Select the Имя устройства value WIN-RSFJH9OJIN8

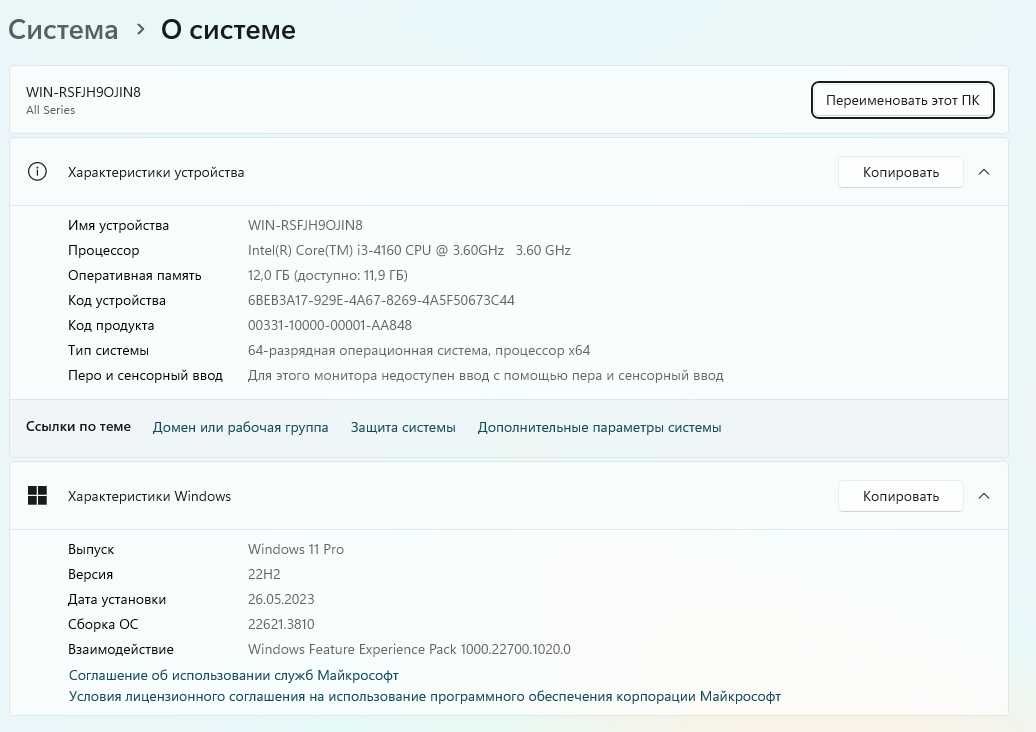pyautogui.click(x=305, y=225)
